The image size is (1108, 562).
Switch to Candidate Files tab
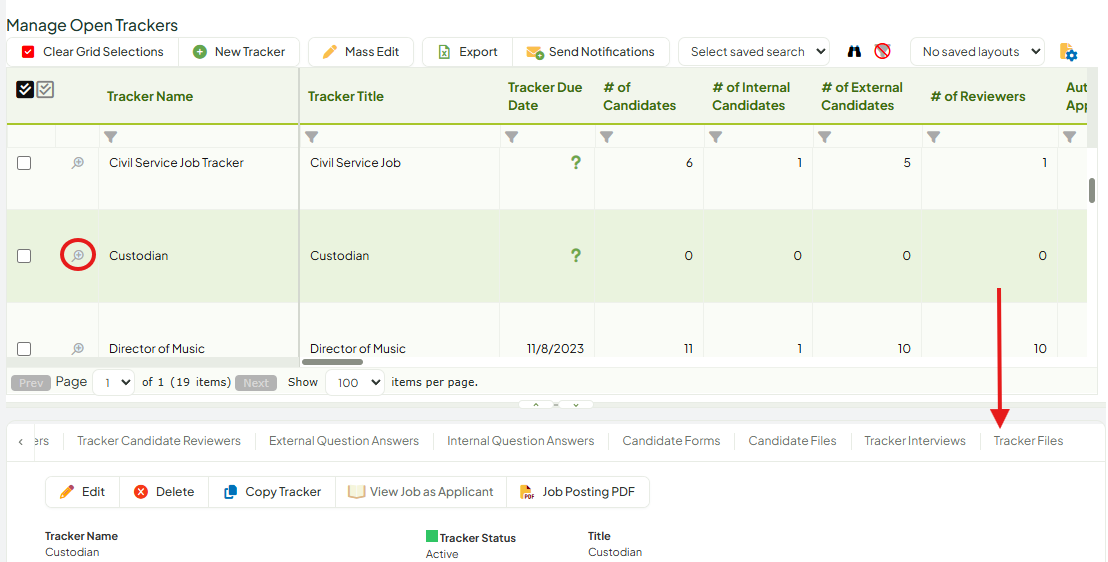(x=792, y=441)
